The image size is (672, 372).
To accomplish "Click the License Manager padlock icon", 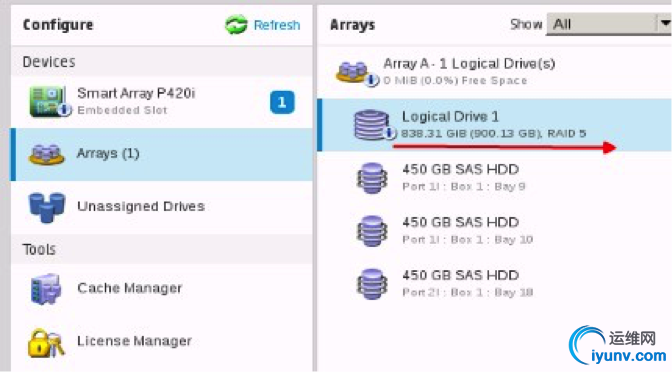I will tap(46, 342).
